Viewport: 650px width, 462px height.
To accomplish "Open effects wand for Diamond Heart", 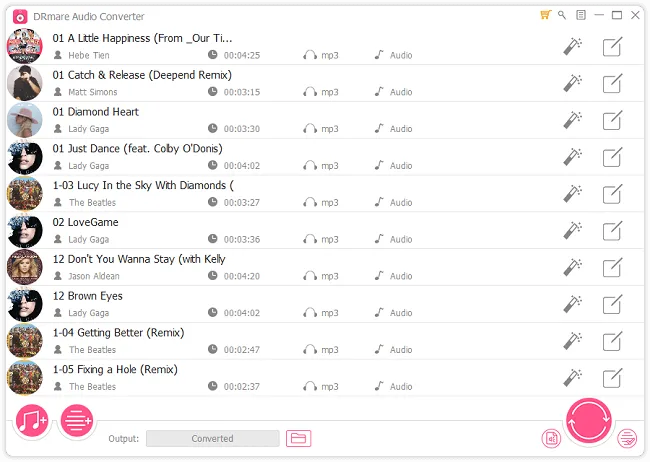I will click(572, 120).
